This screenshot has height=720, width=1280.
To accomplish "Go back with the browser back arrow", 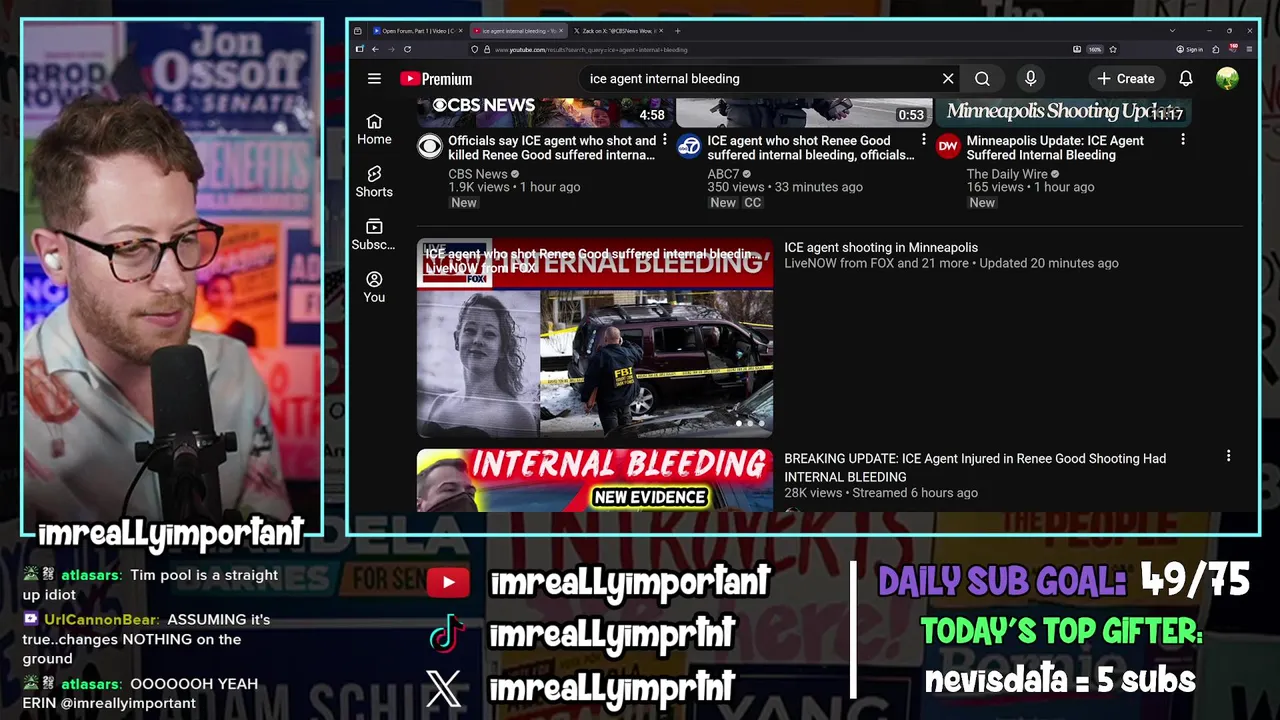I will tap(375, 49).
